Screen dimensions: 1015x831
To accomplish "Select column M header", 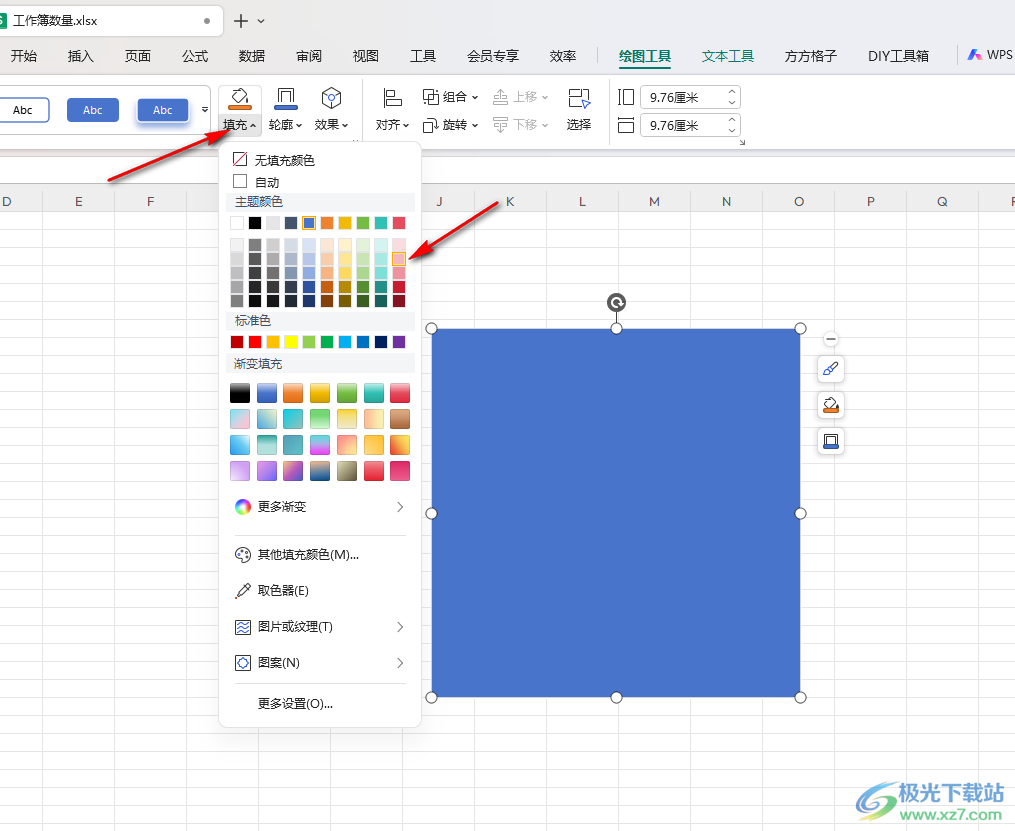I will [x=654, y=201].
